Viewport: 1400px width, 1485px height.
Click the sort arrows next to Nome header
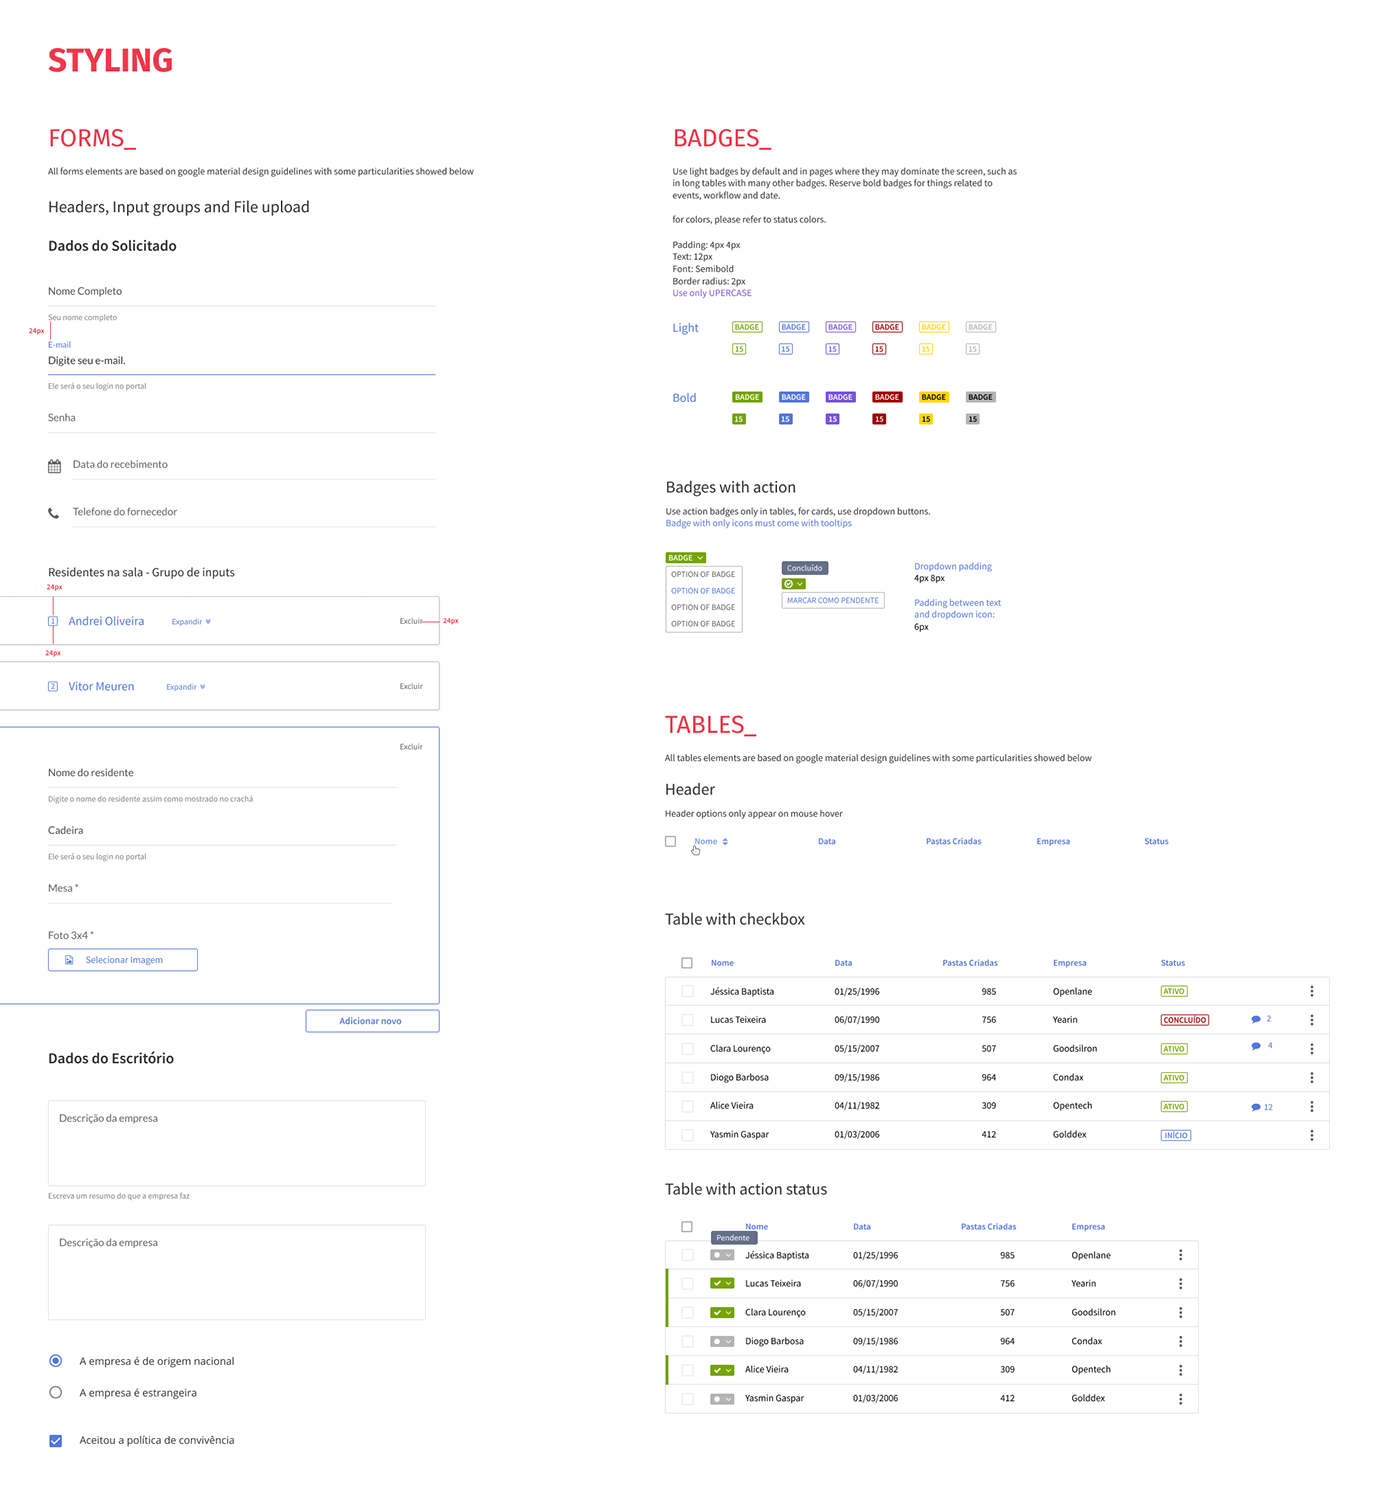point(725,842)
